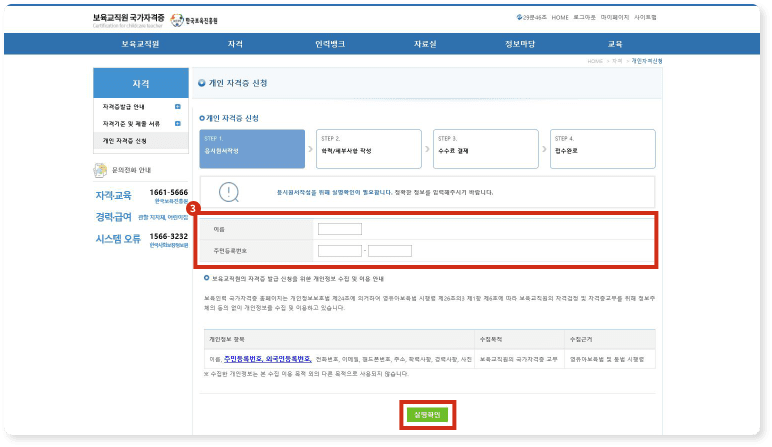772x447 pixels.
Task: Select 개인 자격증 신청 in the sidebar
Action: pyautogui.click(x=125, y=141)
